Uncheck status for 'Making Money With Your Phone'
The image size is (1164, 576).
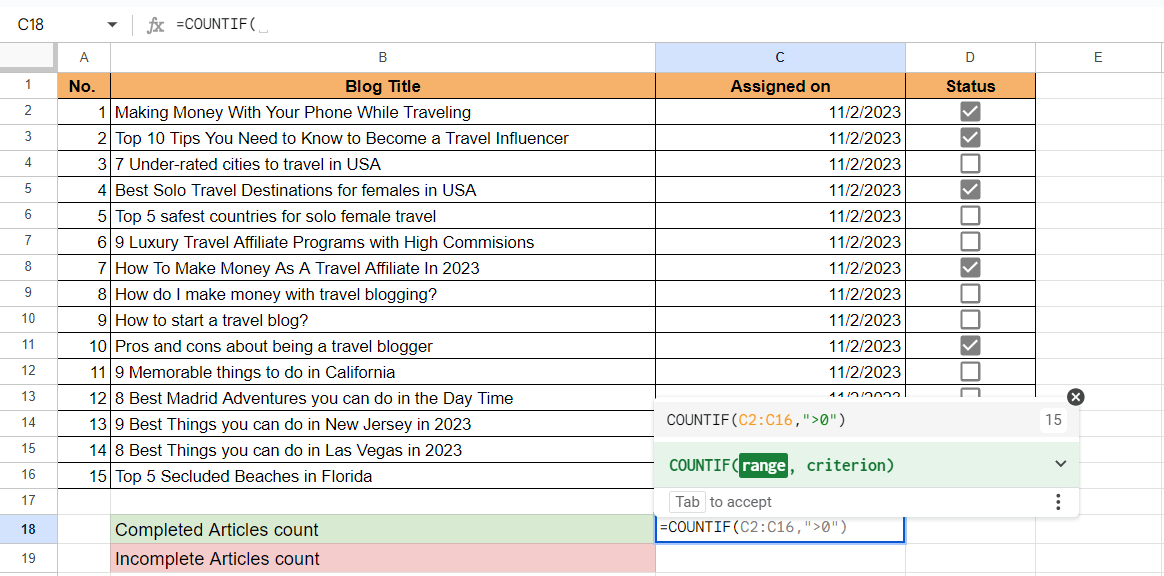point(970,111)
